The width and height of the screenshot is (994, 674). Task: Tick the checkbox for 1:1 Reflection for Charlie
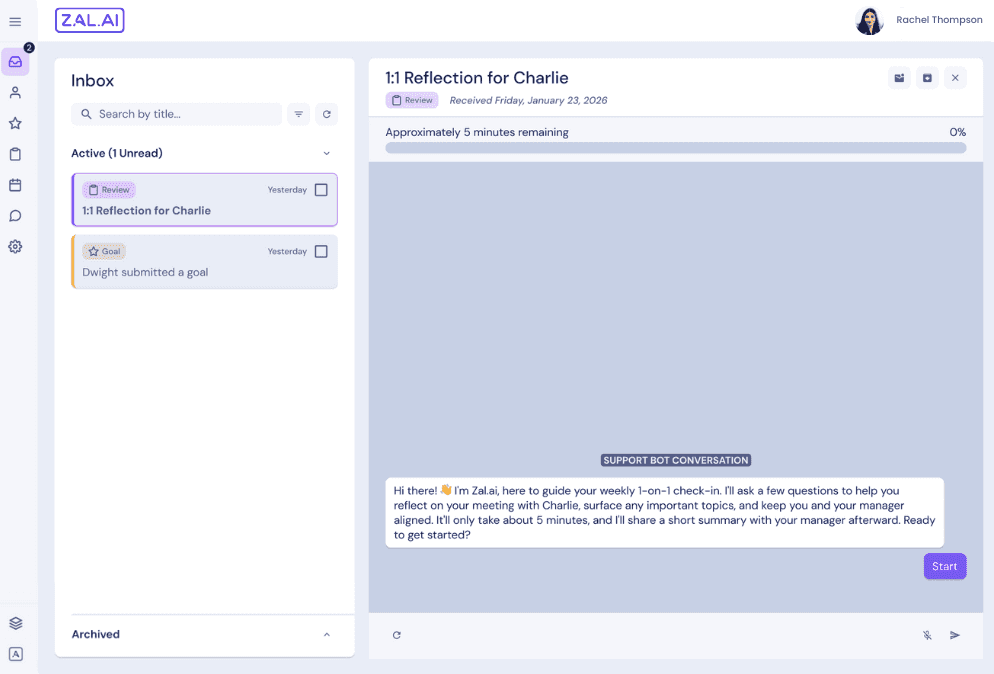(321, 190)
